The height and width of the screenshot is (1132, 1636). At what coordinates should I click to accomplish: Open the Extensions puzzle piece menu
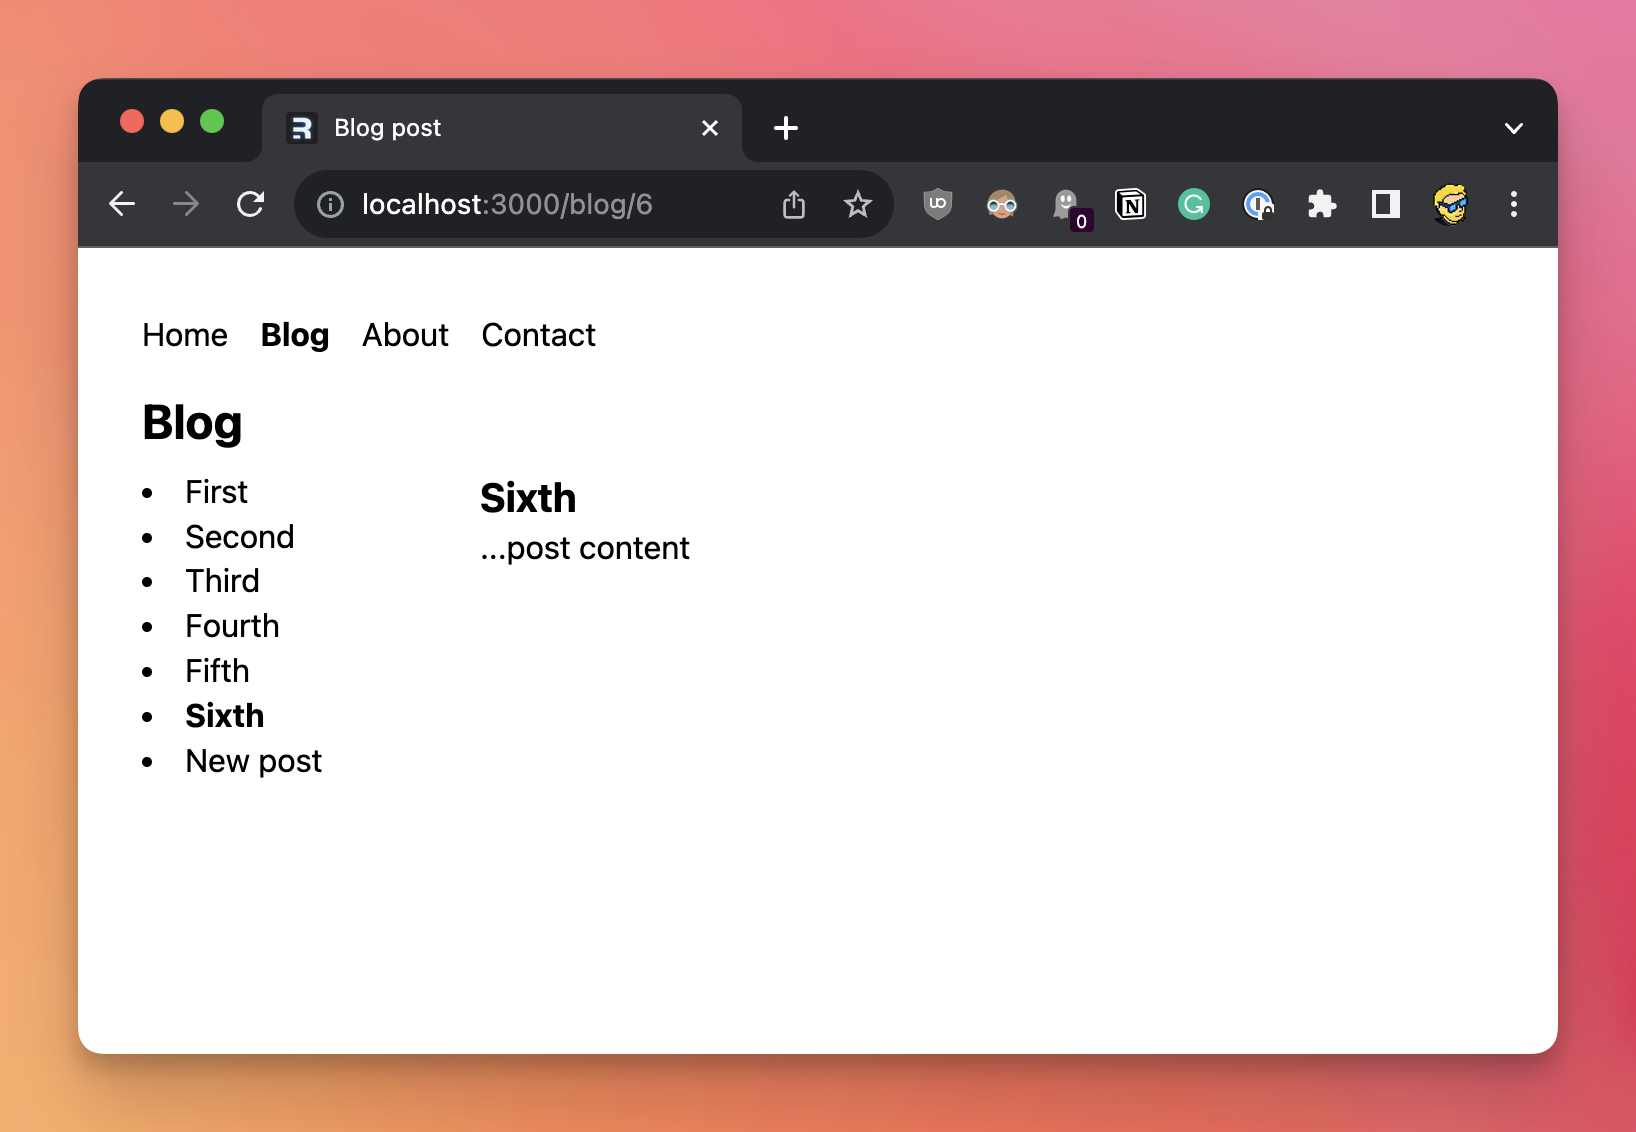pos(1321,205)
